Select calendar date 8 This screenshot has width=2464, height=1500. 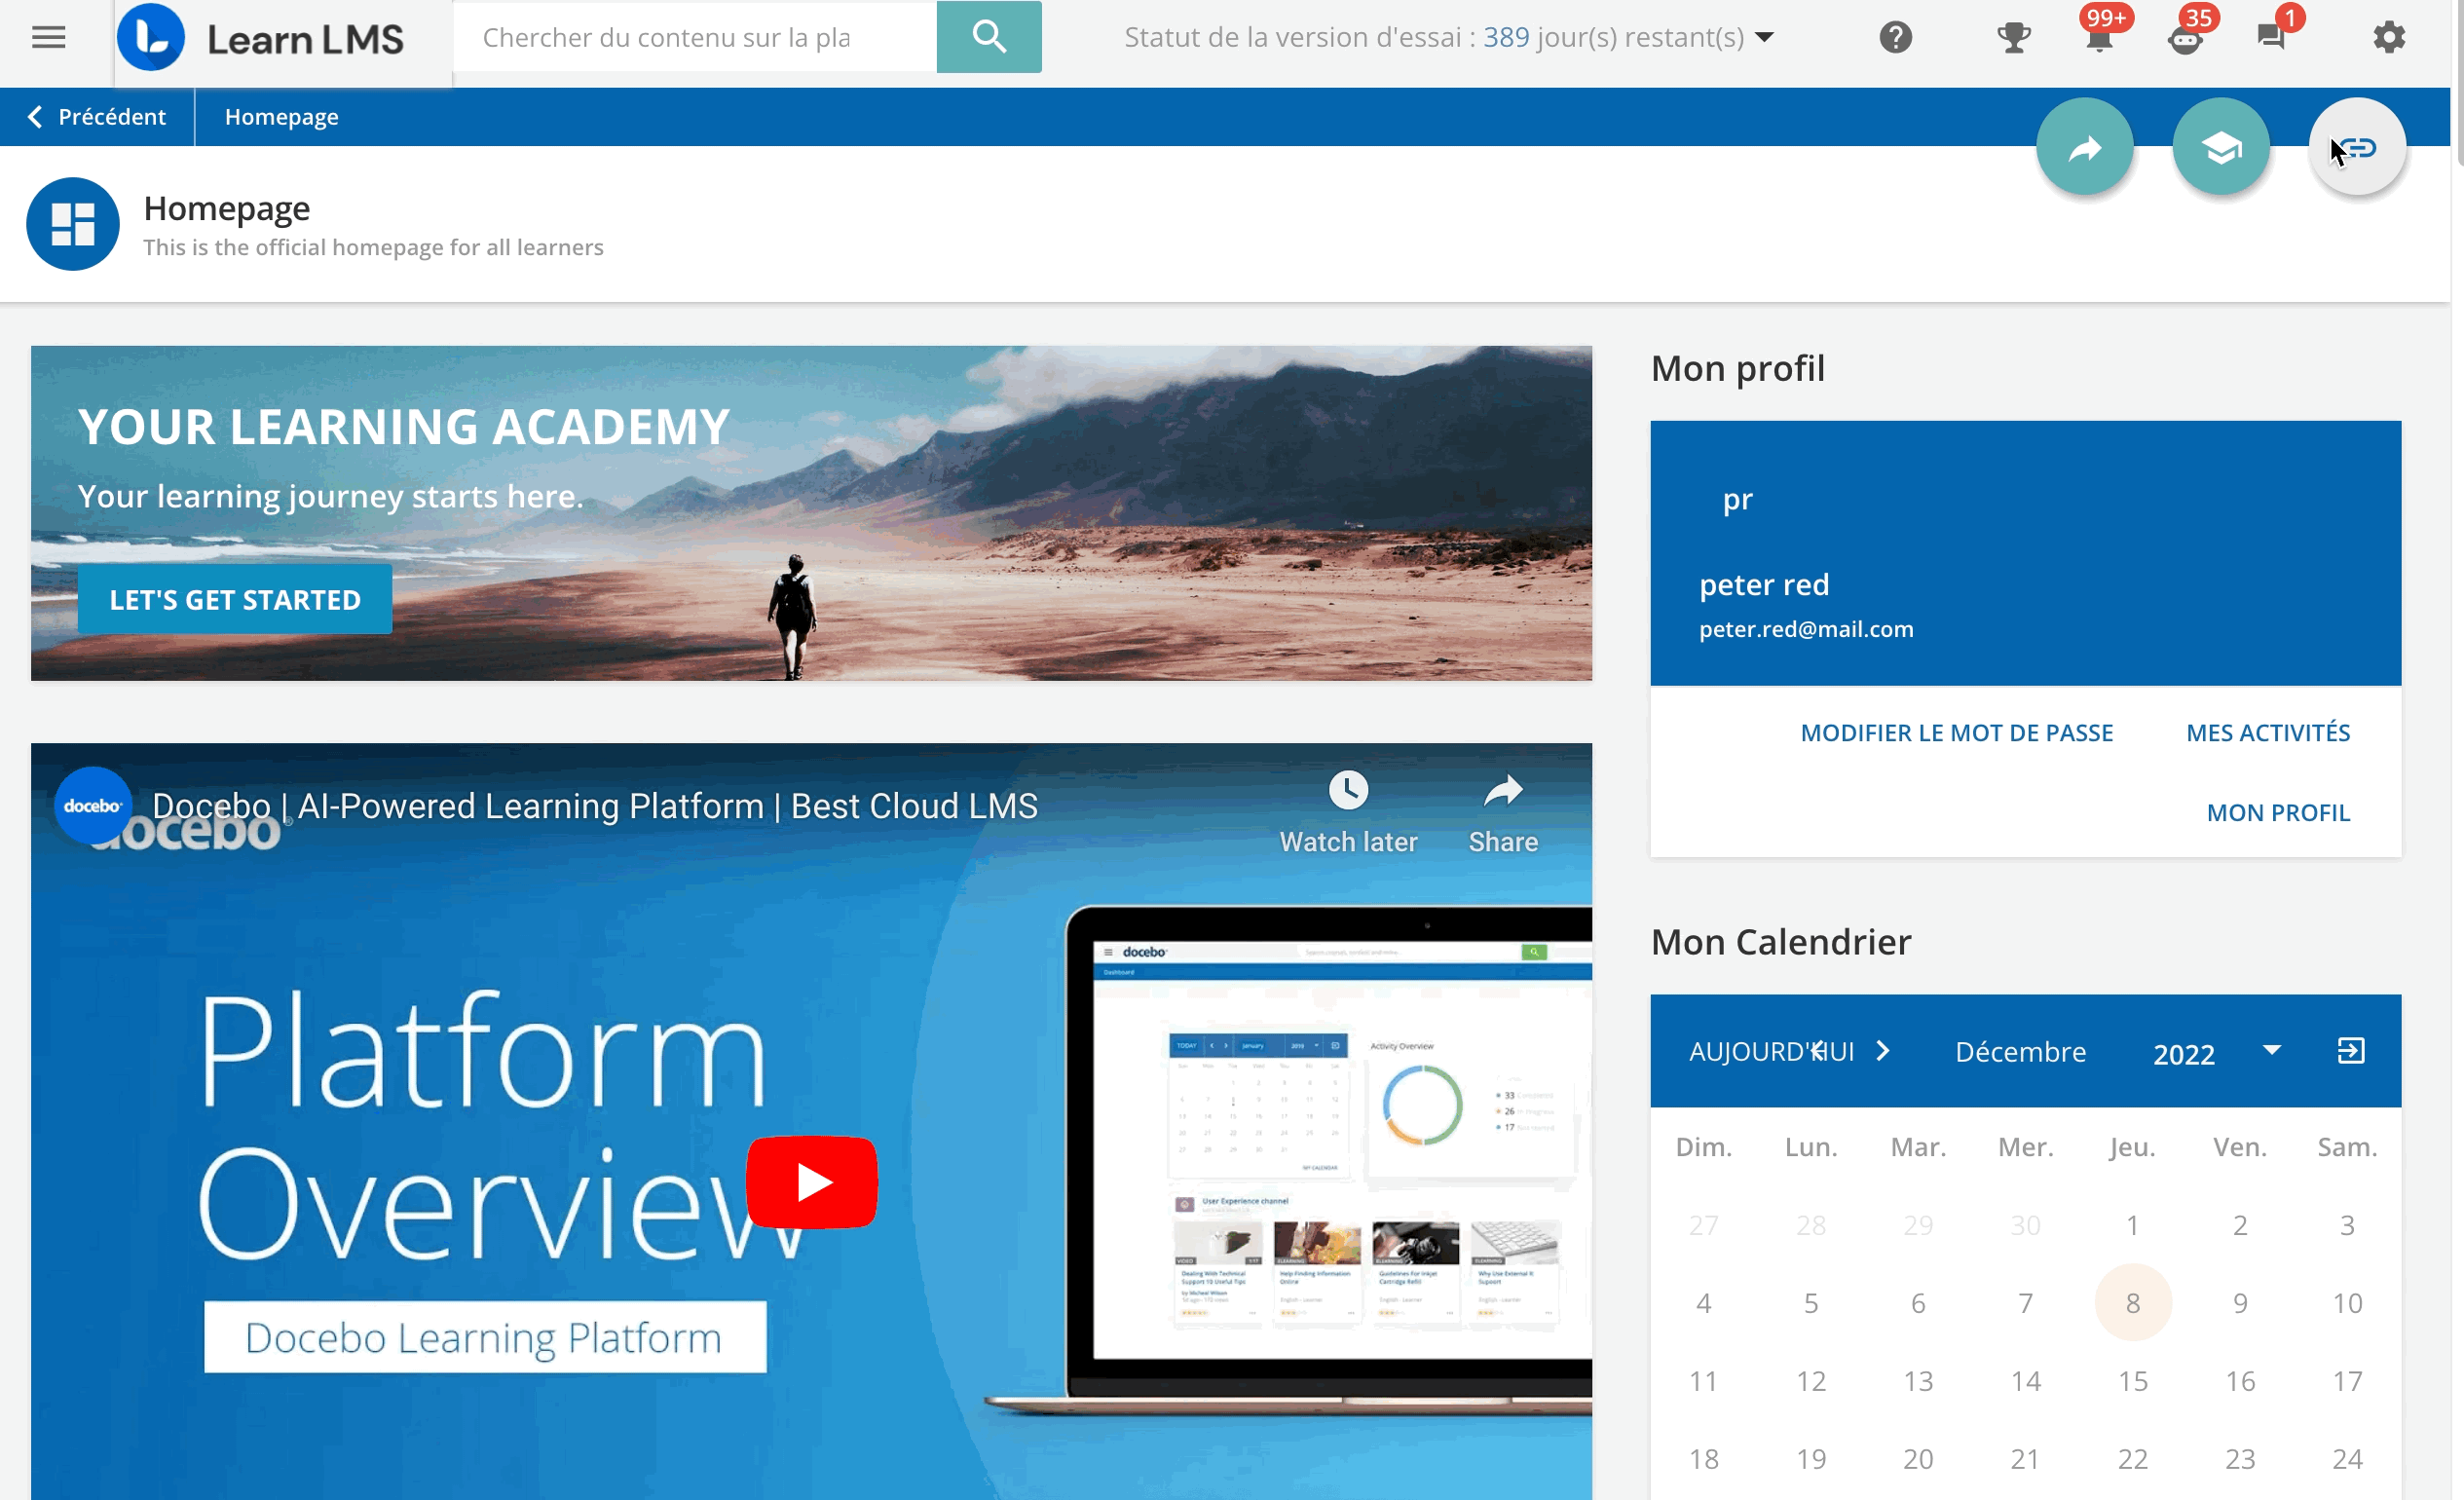pos(2132,1302)
